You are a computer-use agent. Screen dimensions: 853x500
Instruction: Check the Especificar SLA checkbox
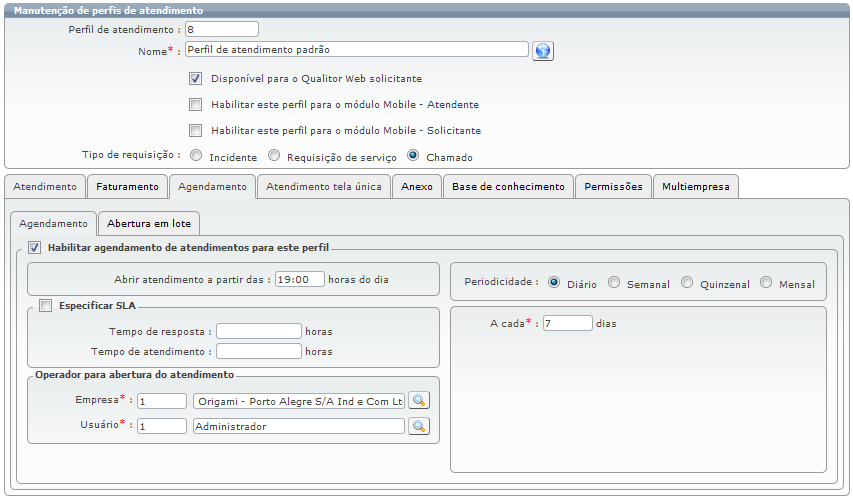point(45,306)
